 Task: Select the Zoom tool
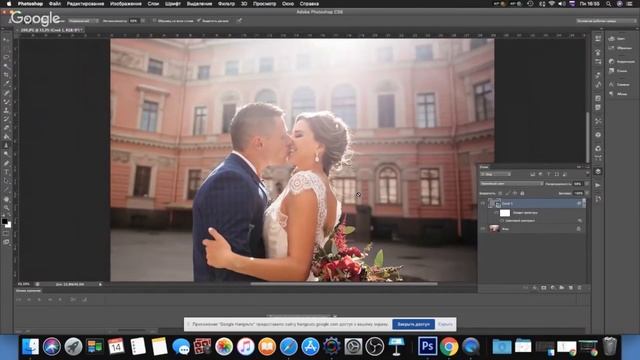coord(6,208)
